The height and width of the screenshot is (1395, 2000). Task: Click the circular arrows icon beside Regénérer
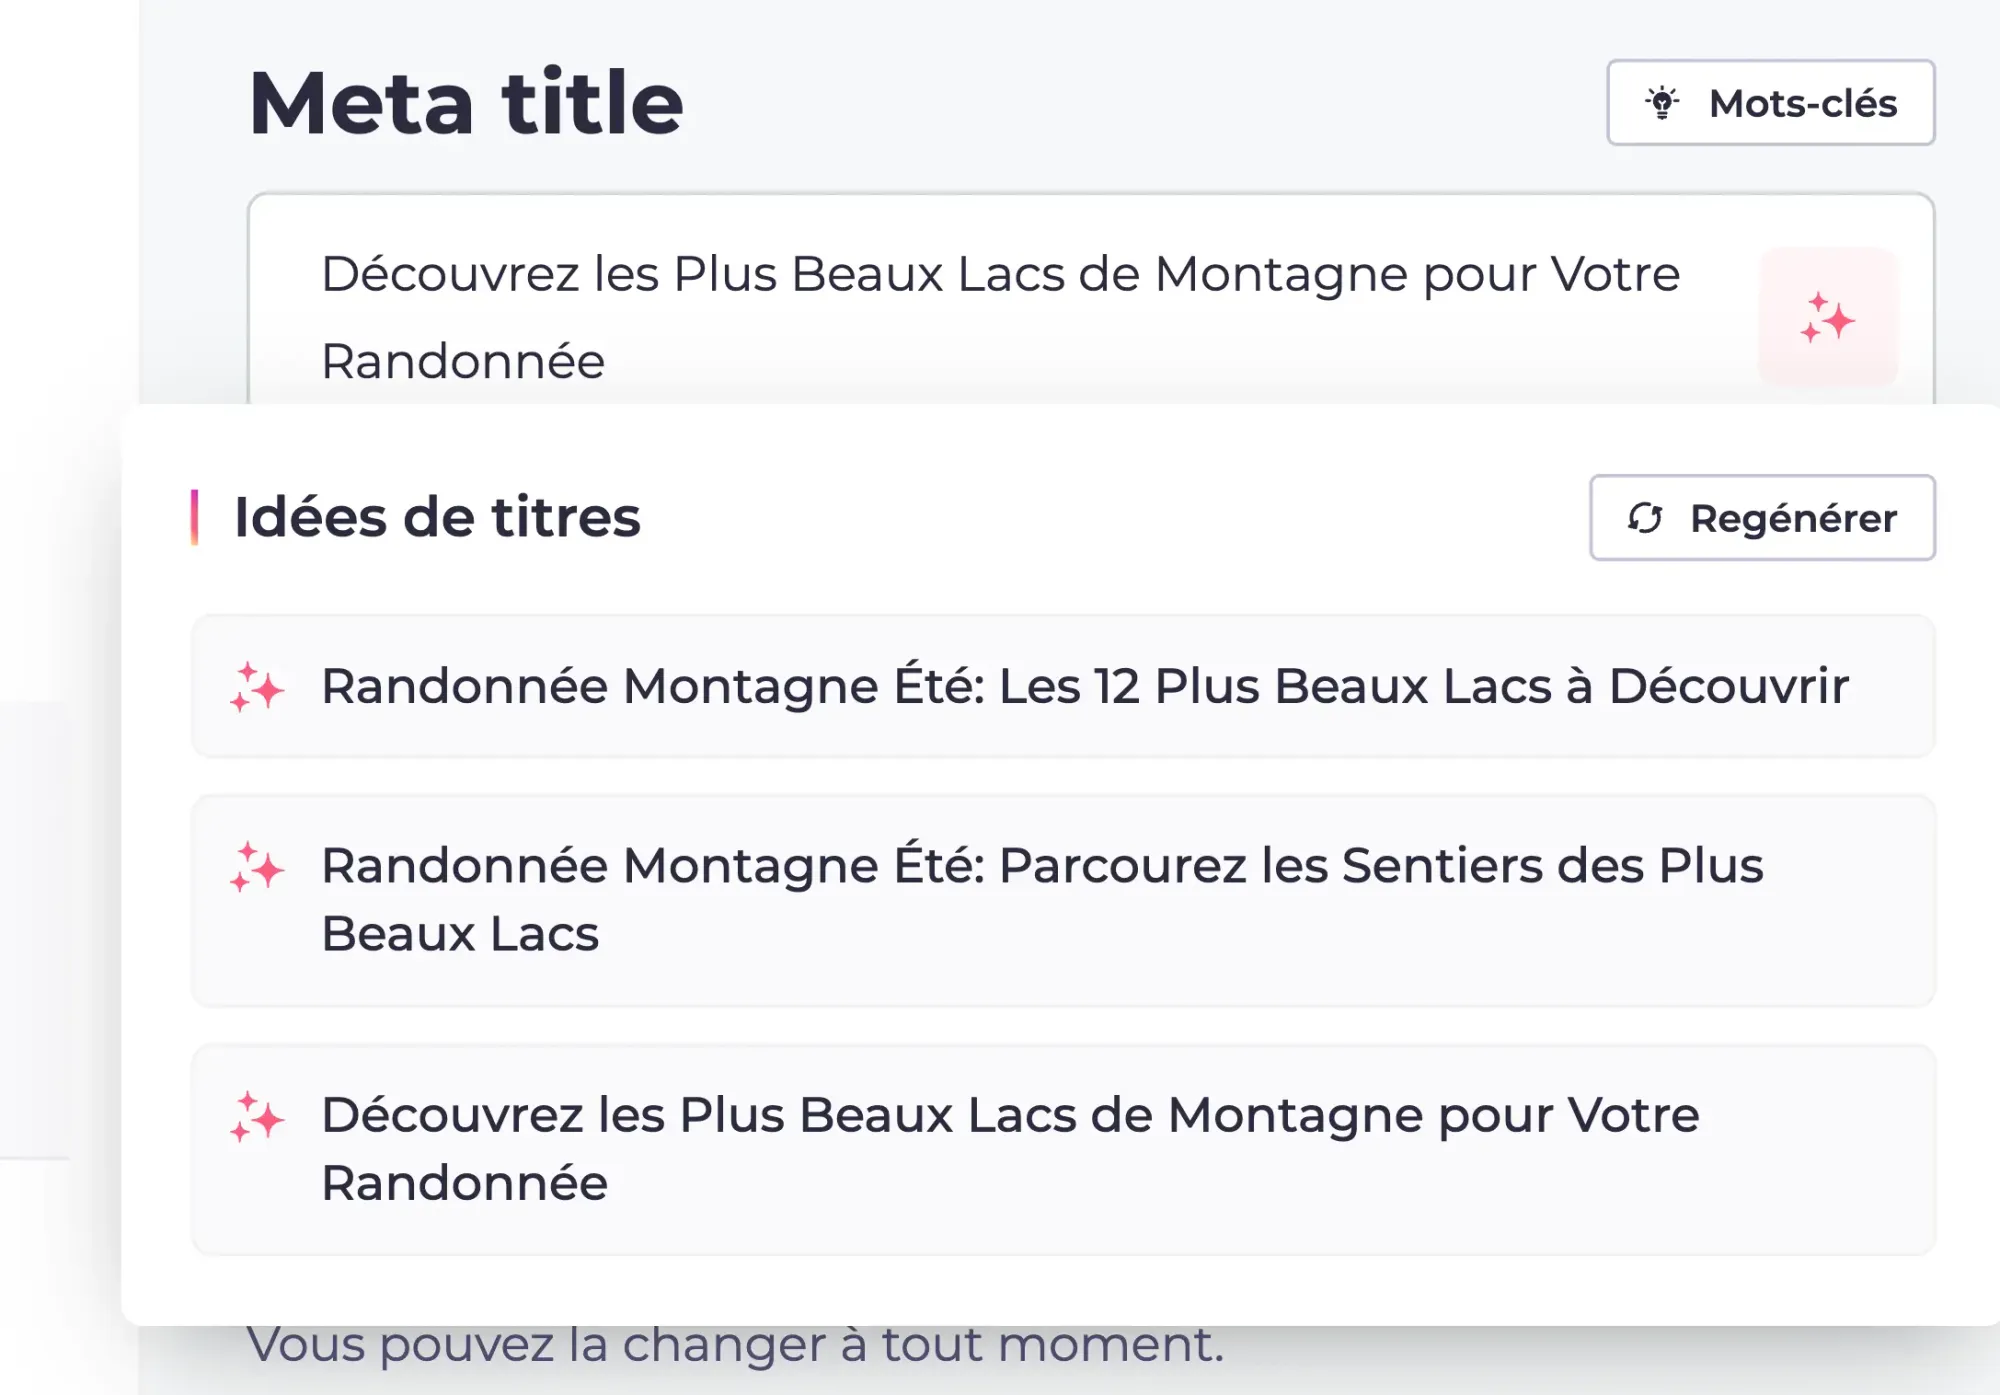pyautogui.click(x=1645, y=518)
